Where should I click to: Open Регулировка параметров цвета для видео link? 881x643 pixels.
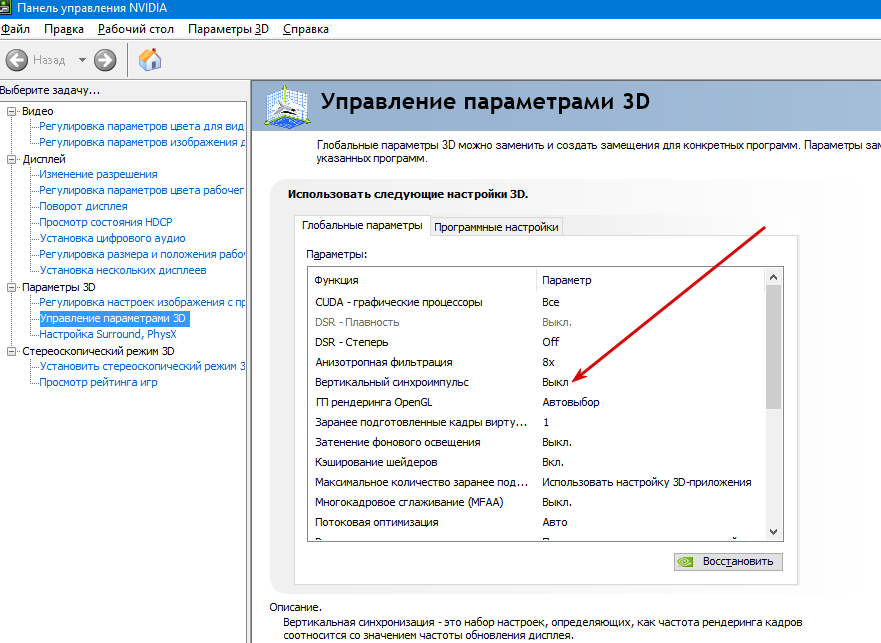142,126
